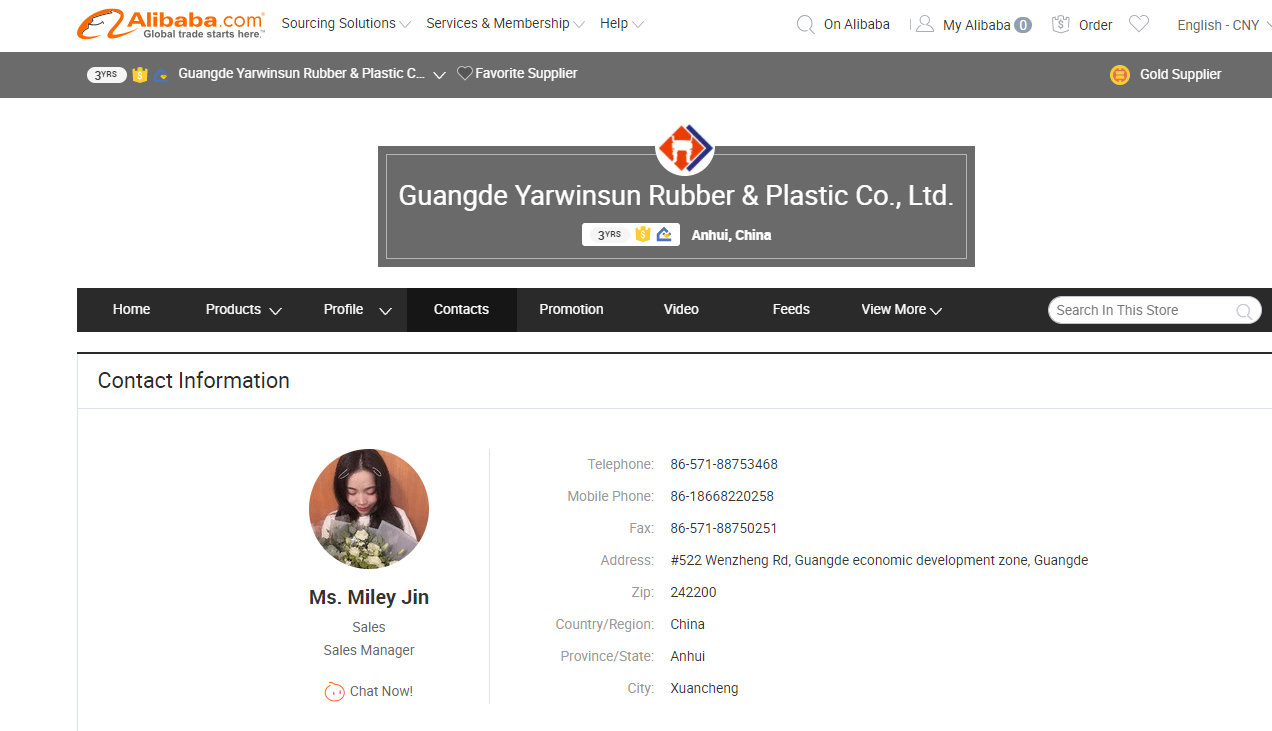1272x731 pixels.
Task: Click the Order clipboard icon
Action: [x=1061, y=24]
